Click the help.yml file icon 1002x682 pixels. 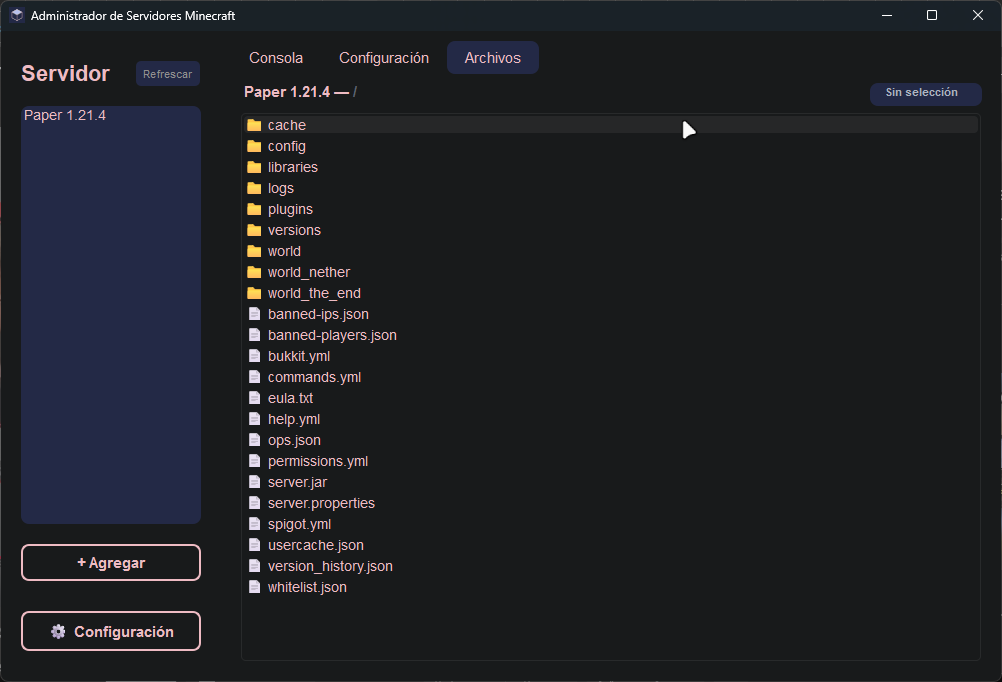tap(254, 419)
